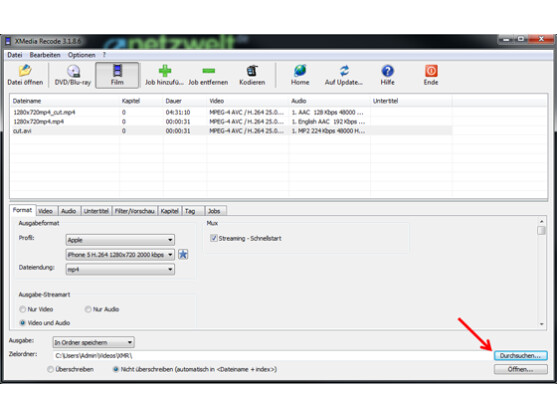
Task: Open the Bearbeiten menu
Action: point(45,55)
